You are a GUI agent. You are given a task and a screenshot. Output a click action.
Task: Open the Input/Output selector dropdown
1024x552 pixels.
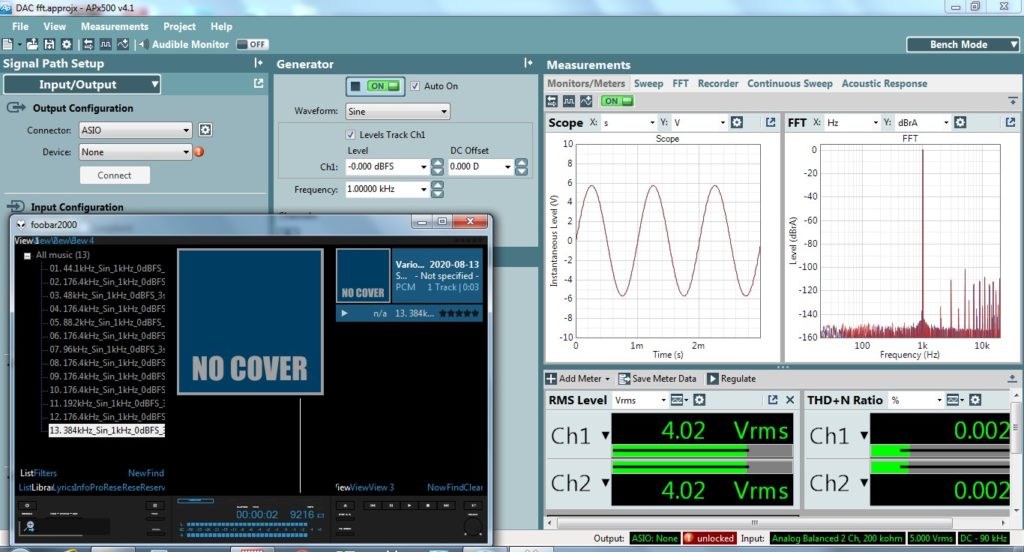84,85
